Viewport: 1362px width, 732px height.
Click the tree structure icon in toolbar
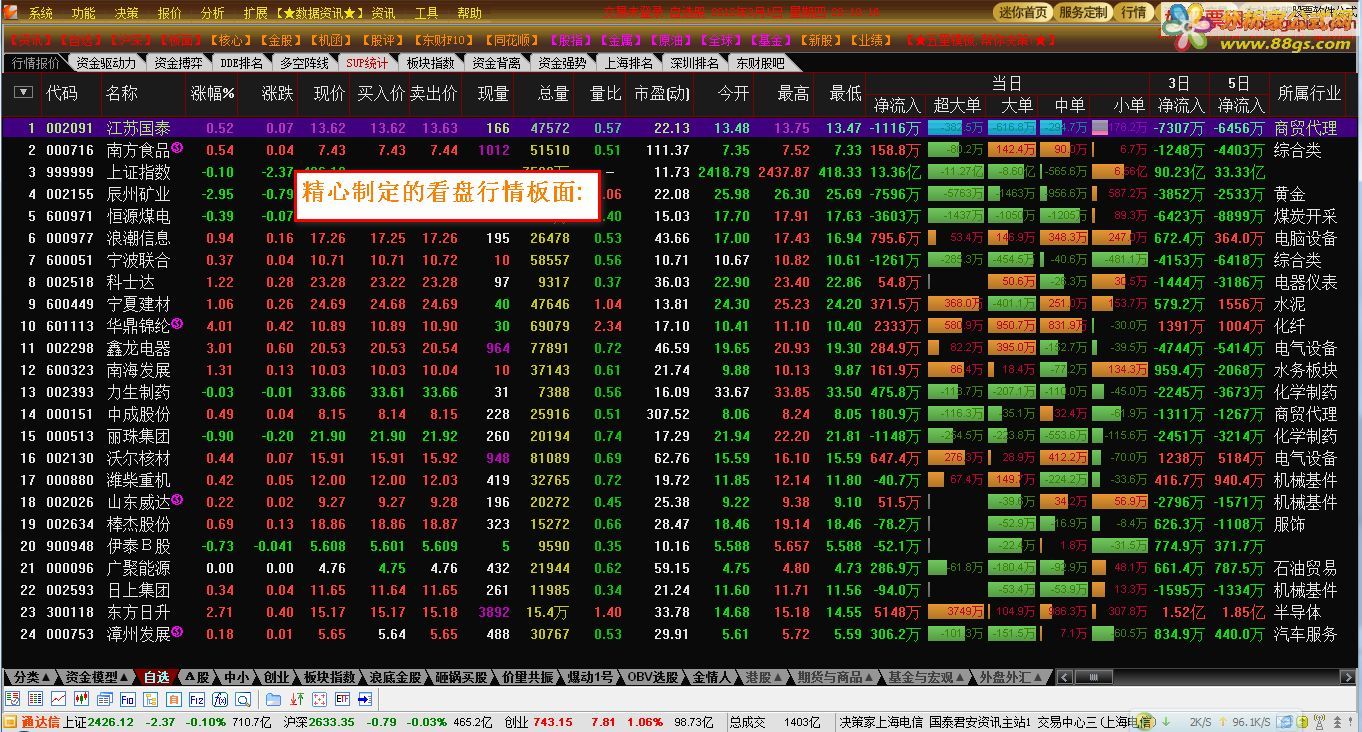(150, 699)
